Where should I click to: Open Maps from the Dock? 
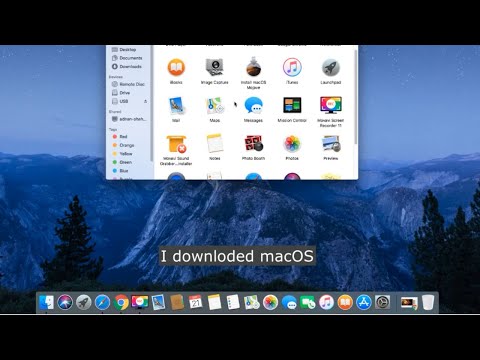coord(252,303)
